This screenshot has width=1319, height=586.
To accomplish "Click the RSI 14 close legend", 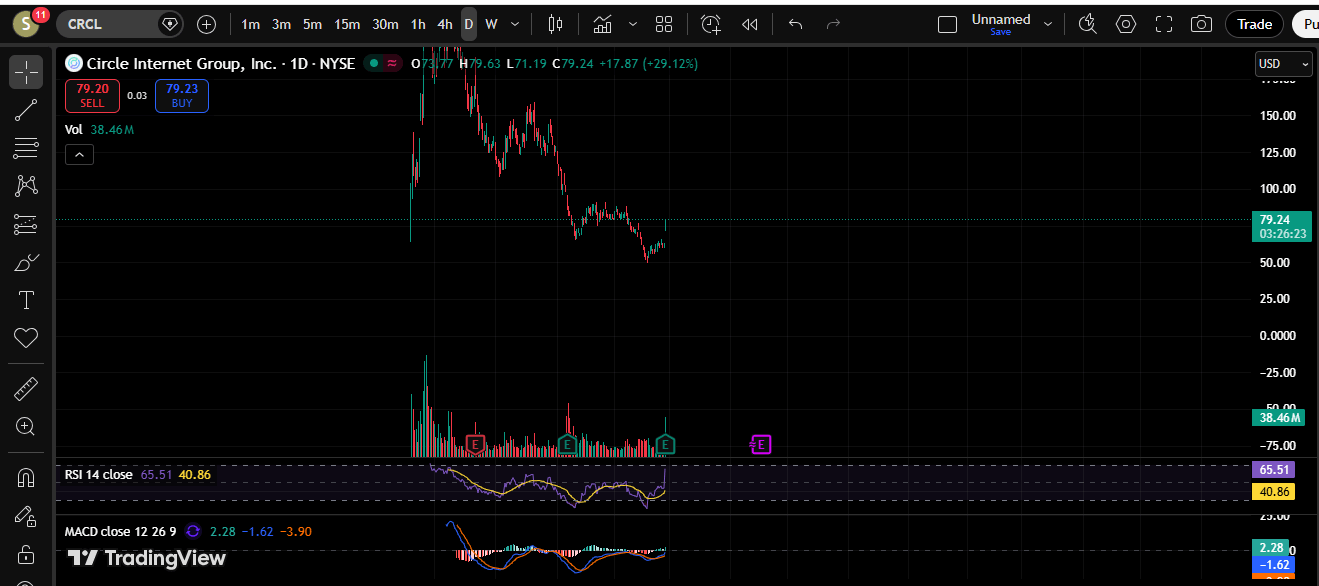I will [98, 475].
